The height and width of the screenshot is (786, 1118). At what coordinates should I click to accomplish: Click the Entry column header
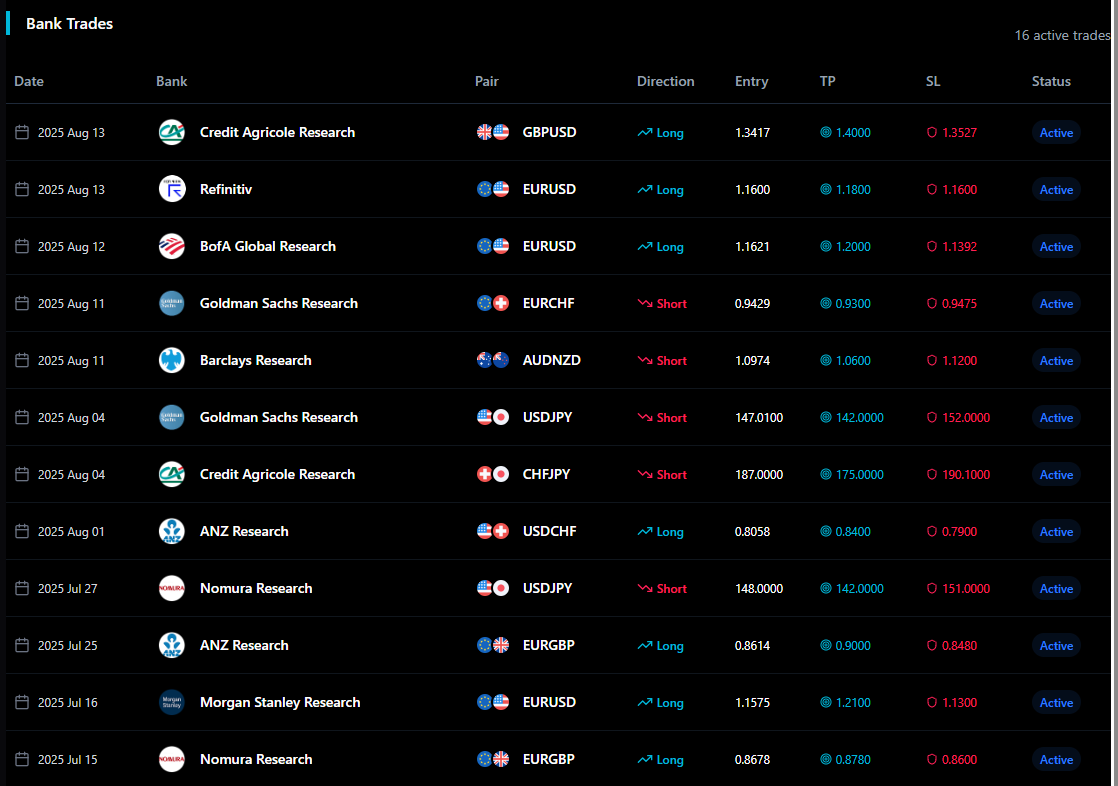tap(752, 81)
